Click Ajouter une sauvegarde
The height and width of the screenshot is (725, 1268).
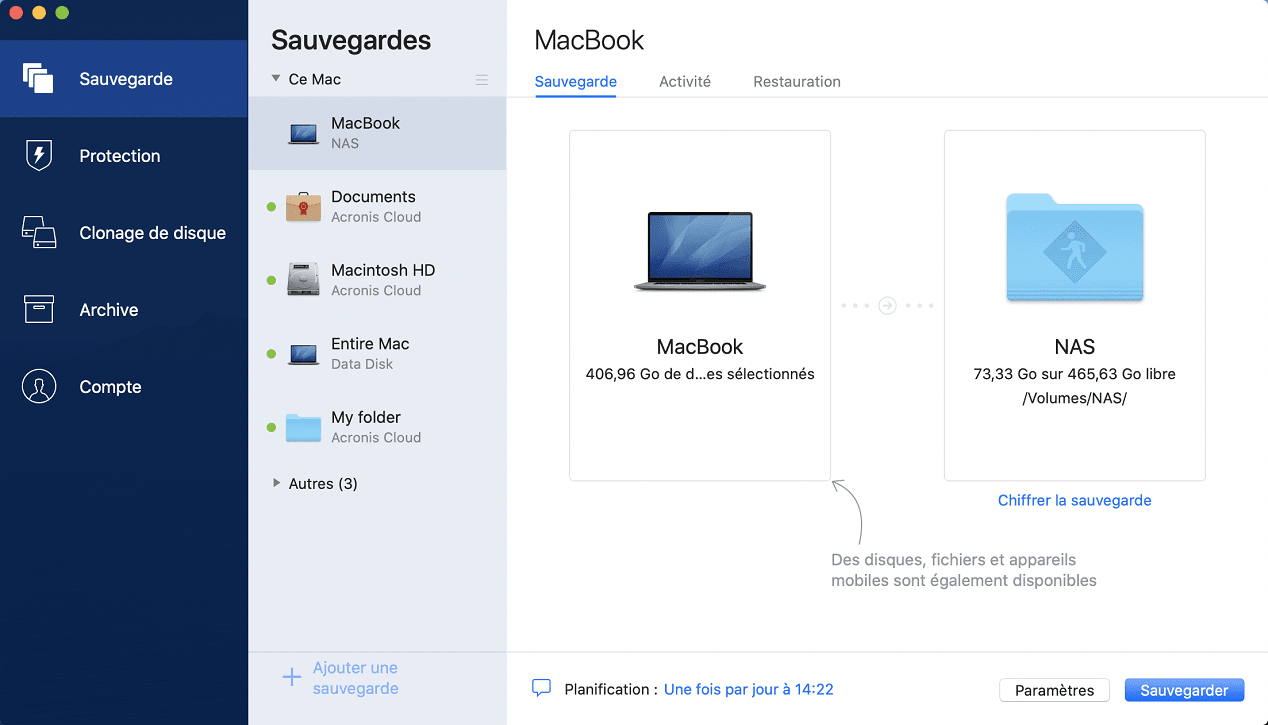(355, 678)
